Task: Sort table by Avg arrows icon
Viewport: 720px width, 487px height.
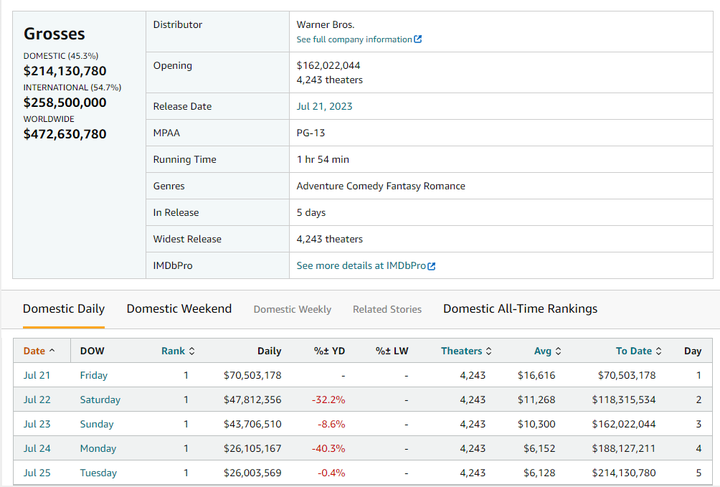Action: tap(558, 351)
